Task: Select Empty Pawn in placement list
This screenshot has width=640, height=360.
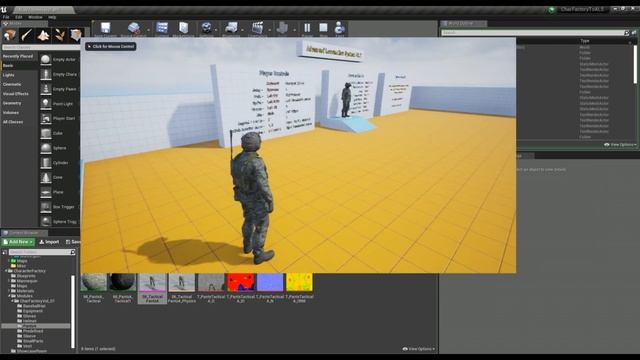Action: (x=60, y=89)
